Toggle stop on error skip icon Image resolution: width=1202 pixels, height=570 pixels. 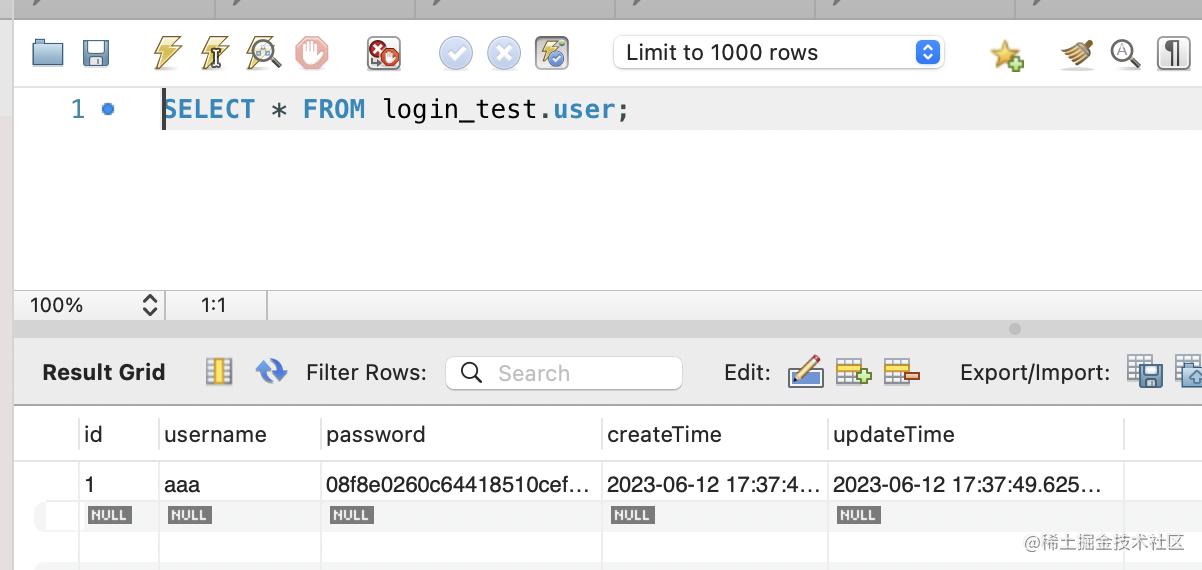(x=383, y=53)
